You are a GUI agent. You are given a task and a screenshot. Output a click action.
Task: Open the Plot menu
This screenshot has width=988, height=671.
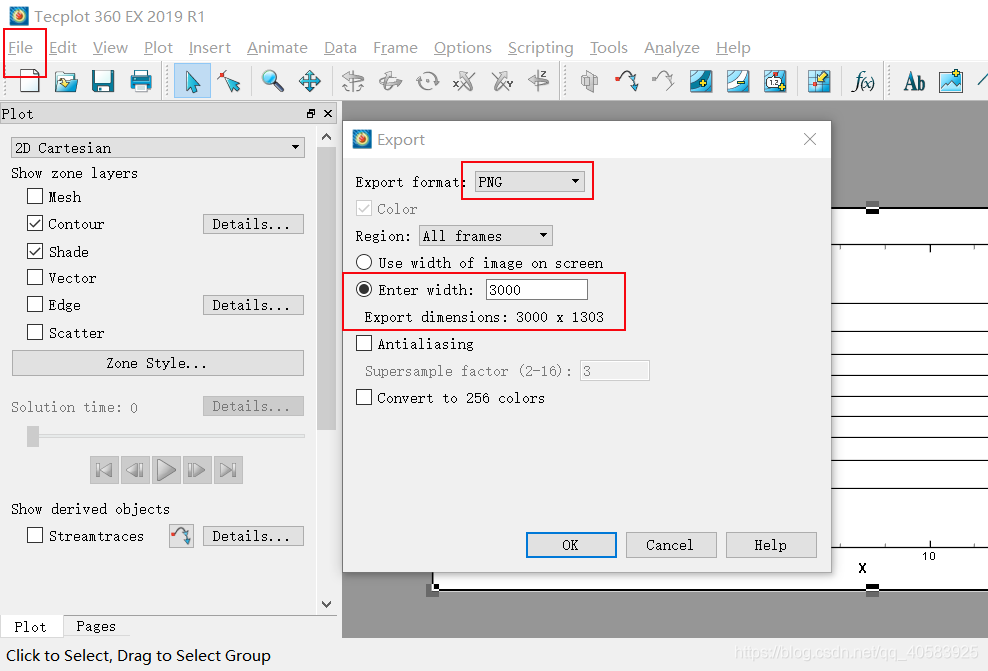click(158, 48)
